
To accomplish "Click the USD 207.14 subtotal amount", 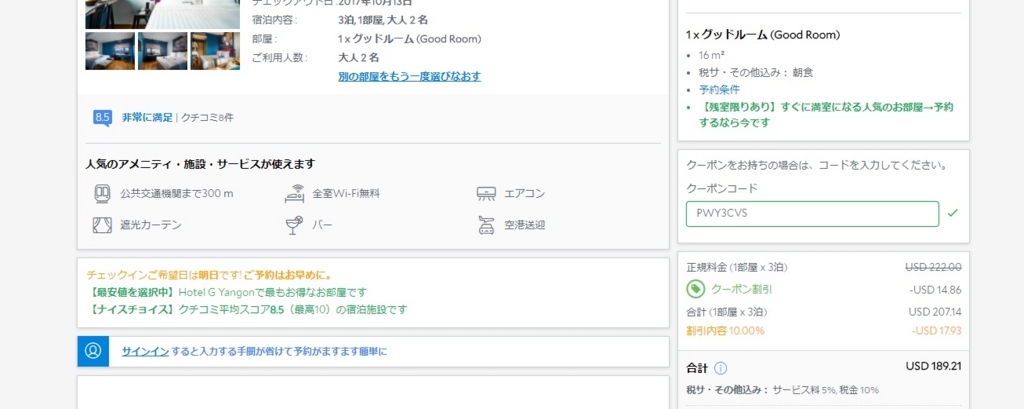I will click(x=935, y=312).
